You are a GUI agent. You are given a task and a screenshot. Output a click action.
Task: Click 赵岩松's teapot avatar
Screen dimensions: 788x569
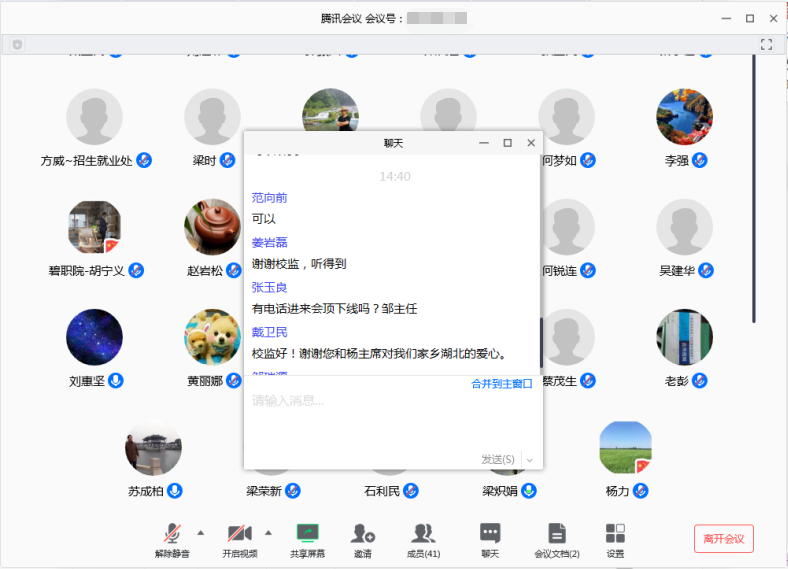(213, 227)
